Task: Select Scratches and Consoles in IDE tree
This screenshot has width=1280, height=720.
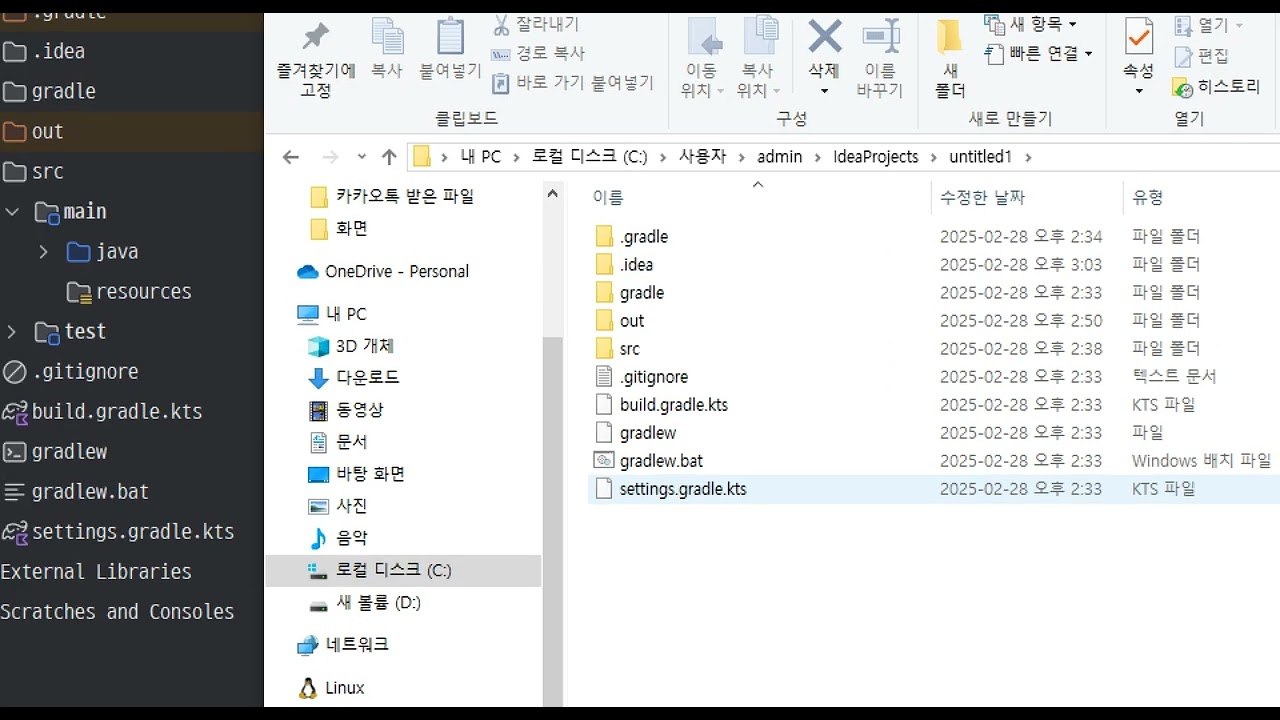Action: [x=117, y=612]
